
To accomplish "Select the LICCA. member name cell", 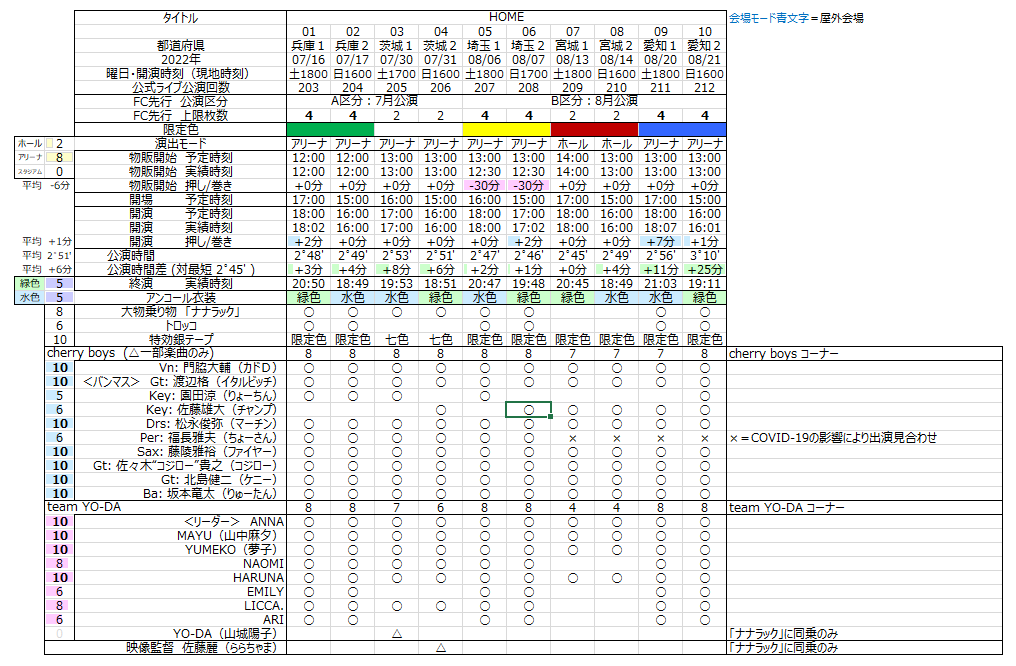I will click(180, 606).
